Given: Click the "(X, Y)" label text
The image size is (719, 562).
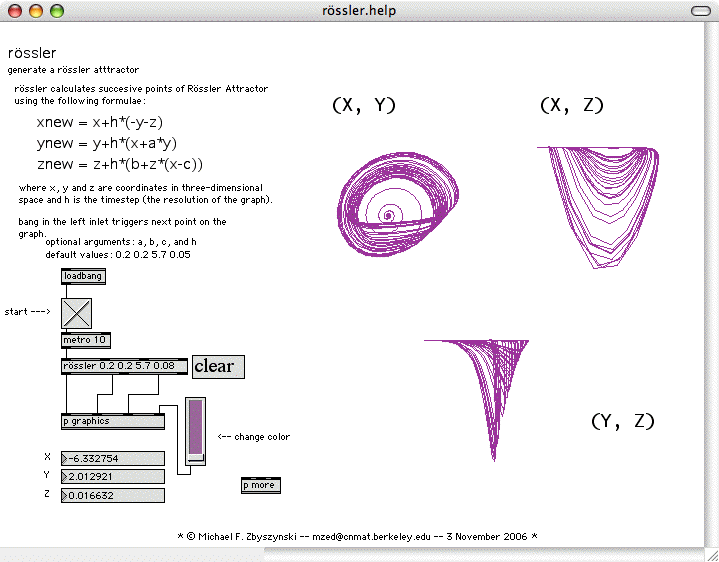Looking at the screenshot, I should coord(364,105).
